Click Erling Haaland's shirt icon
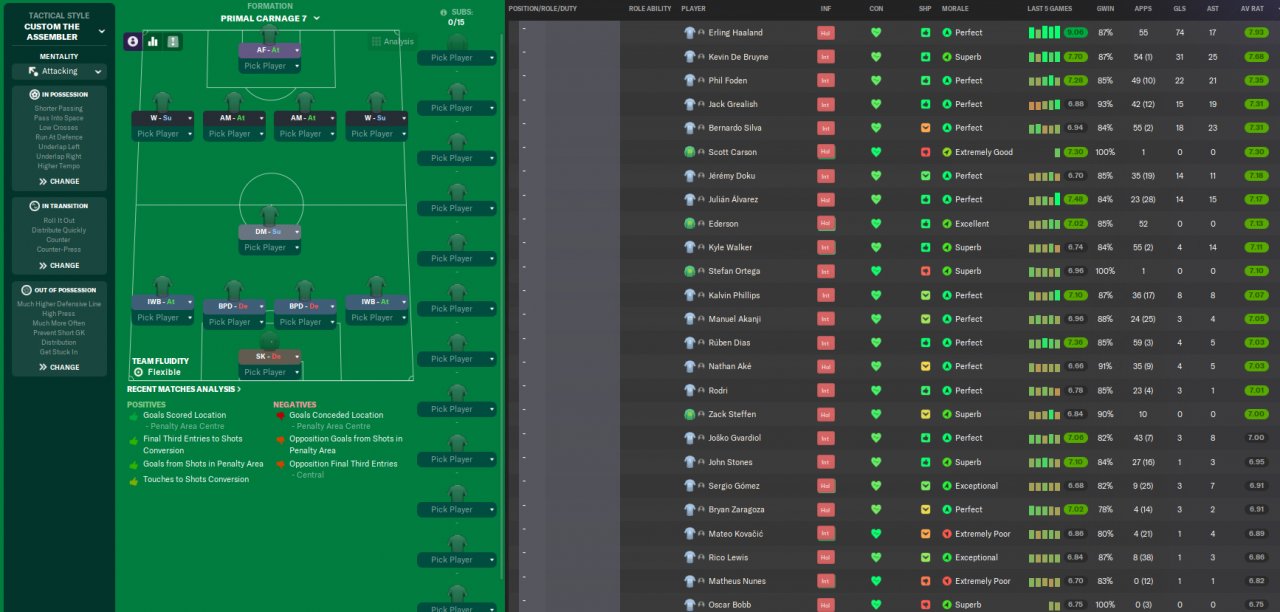The height and width of the screenshot is (612, 1280). (690, 32)
